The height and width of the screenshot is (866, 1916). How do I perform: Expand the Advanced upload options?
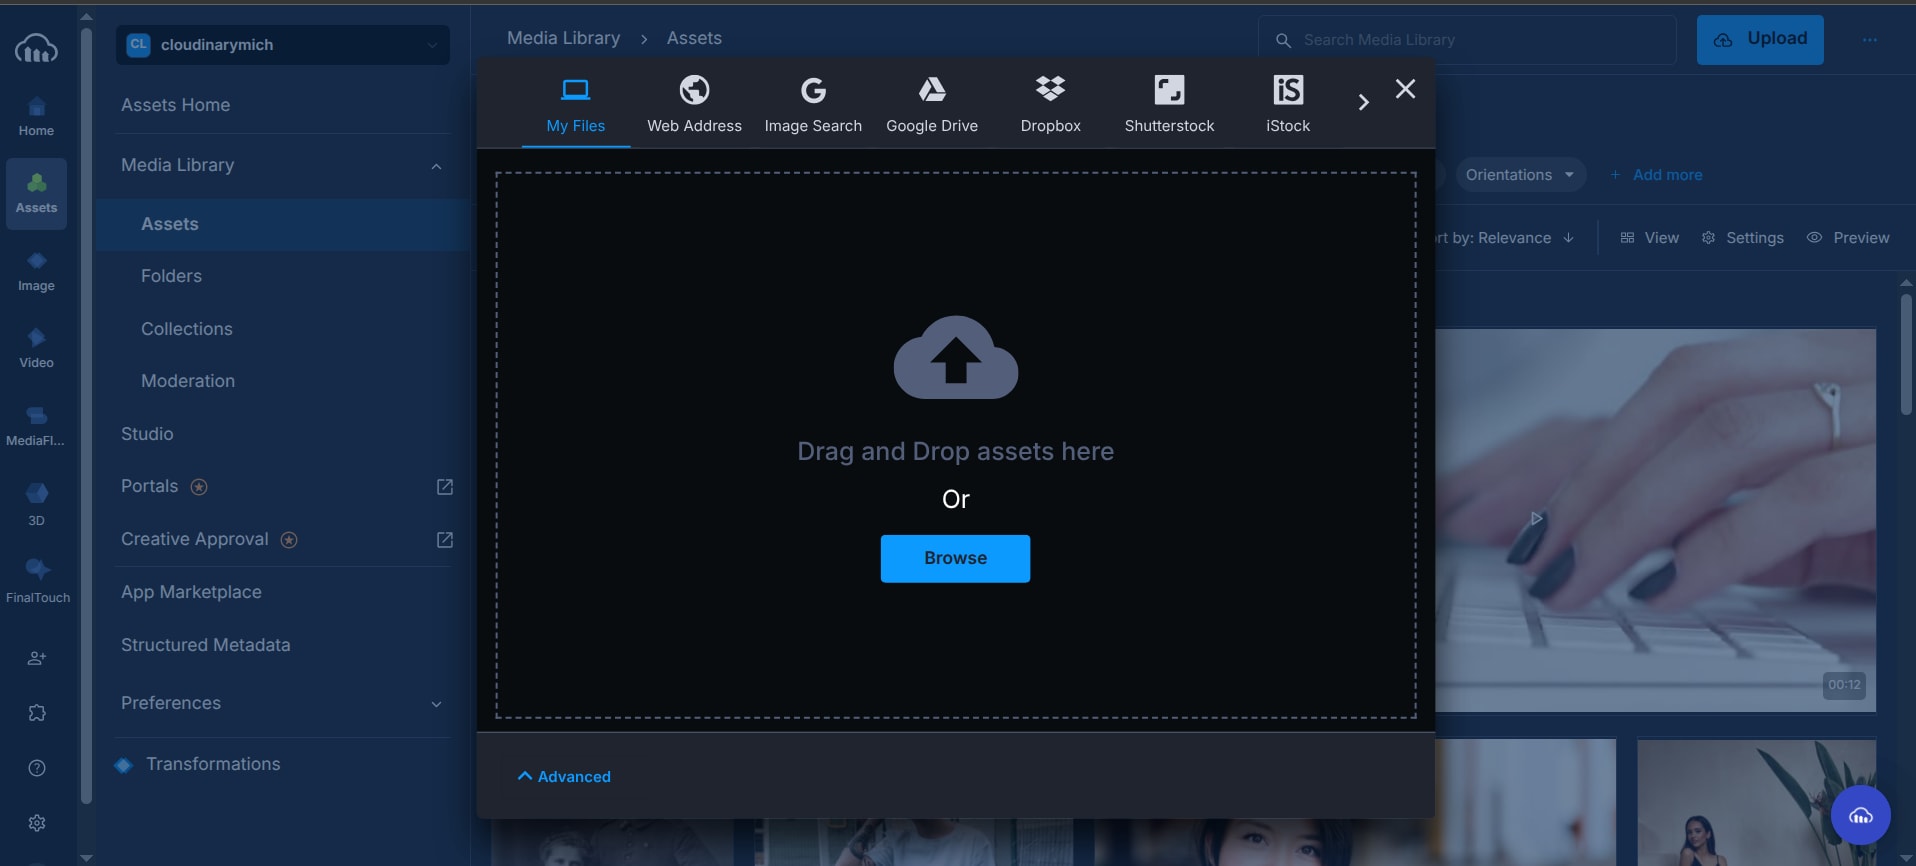[565, 776]
